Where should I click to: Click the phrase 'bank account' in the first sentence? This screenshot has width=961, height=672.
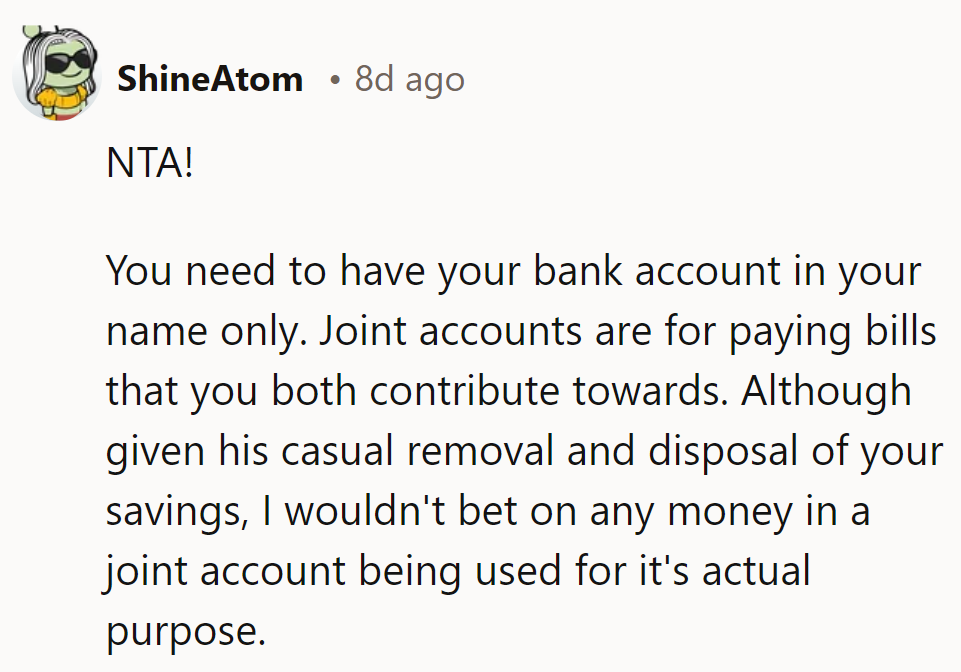tap(656, 271)
